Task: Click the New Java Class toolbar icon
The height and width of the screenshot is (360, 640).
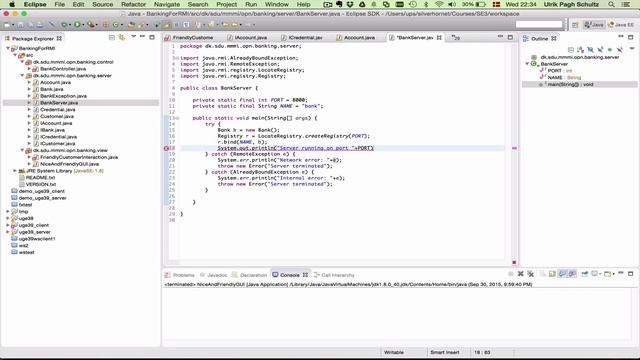Action: (x=116, y=24)
